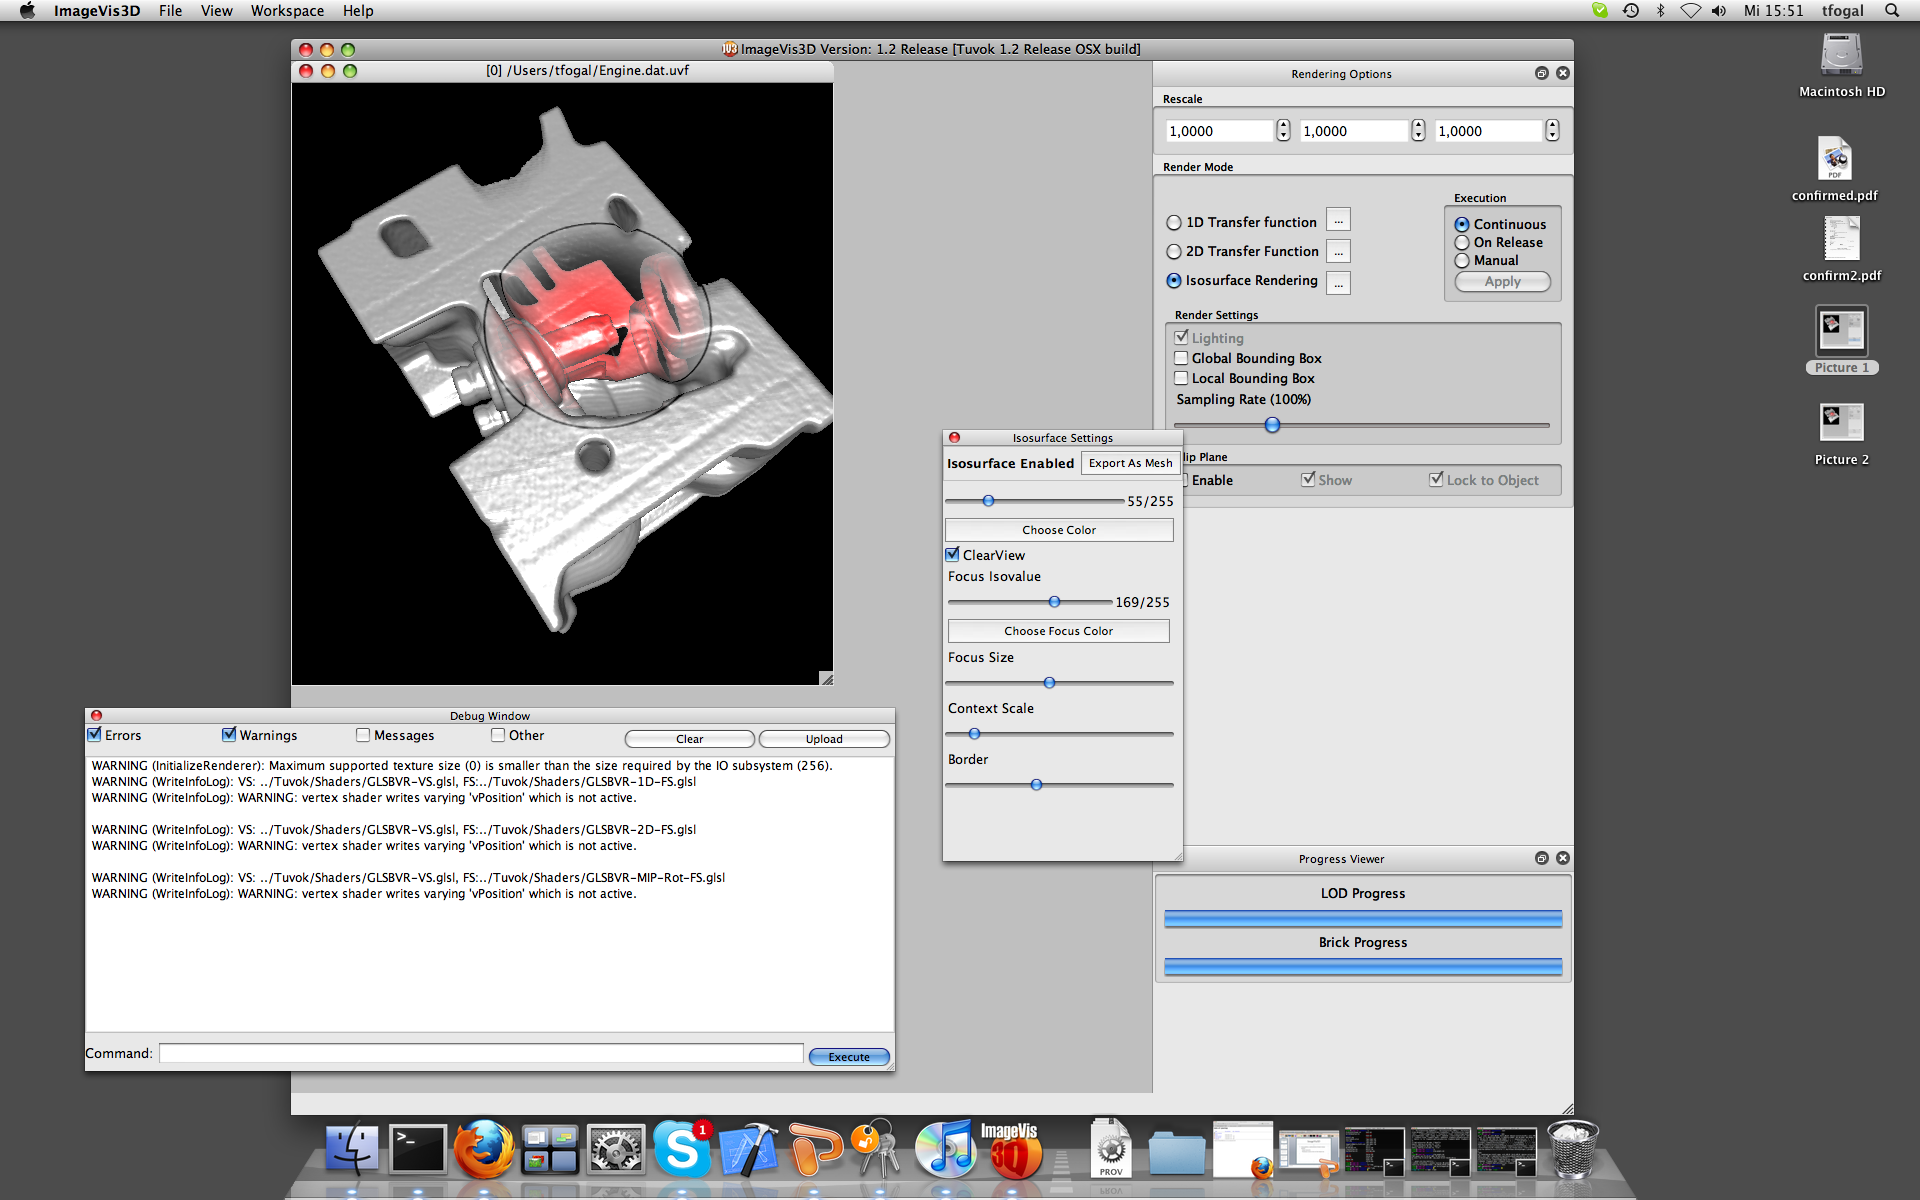Open PowerPoint from the dock
The width and height of the screenshot is (1920, 1200).
[x=814, y=1148]
